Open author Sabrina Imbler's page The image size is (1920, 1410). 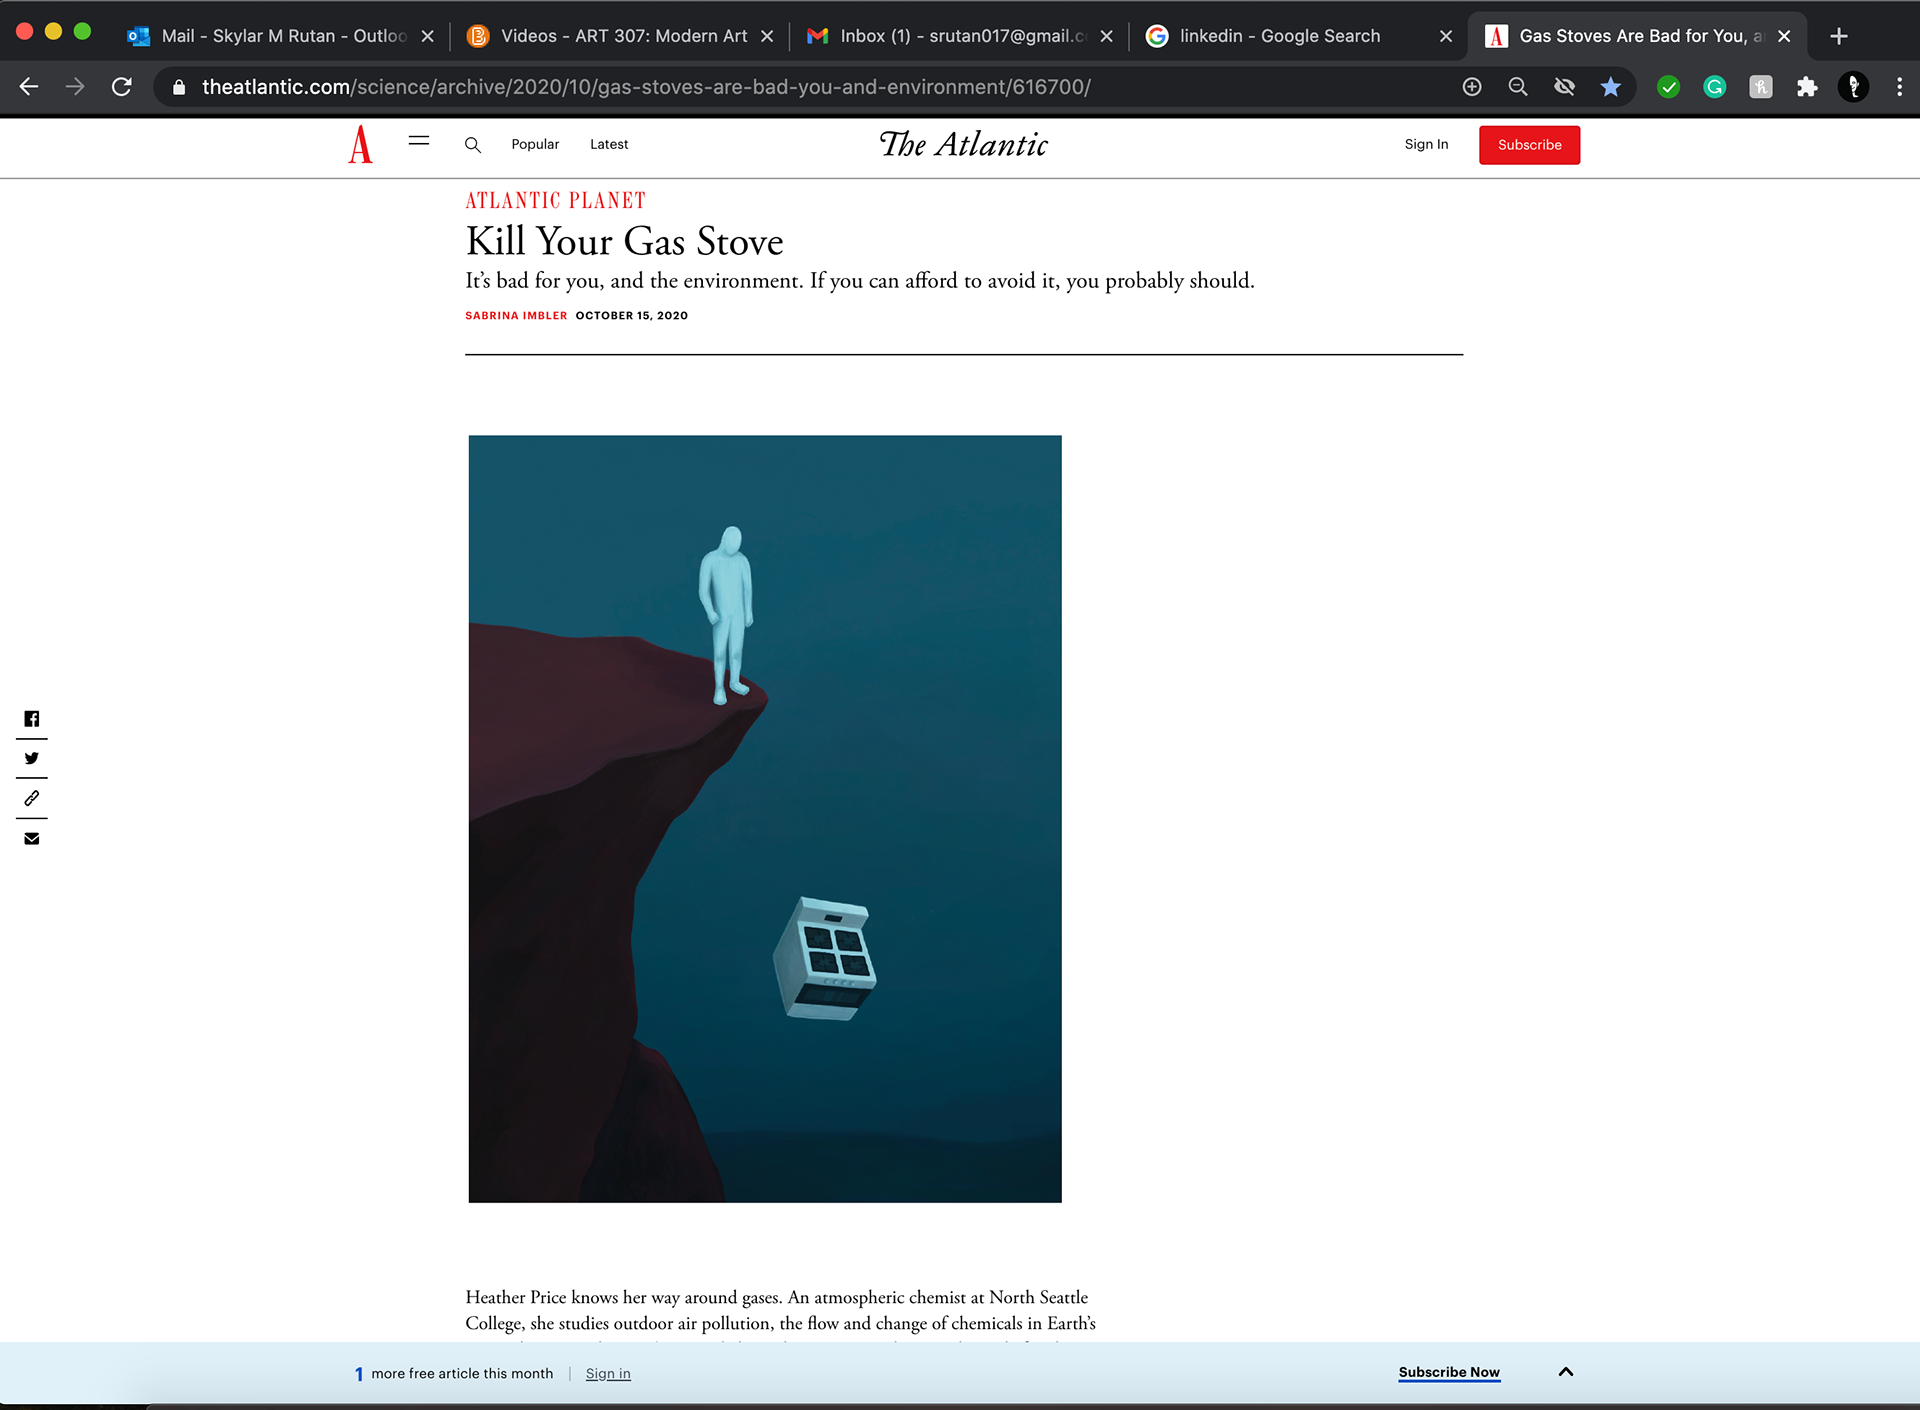coord(516,315)
